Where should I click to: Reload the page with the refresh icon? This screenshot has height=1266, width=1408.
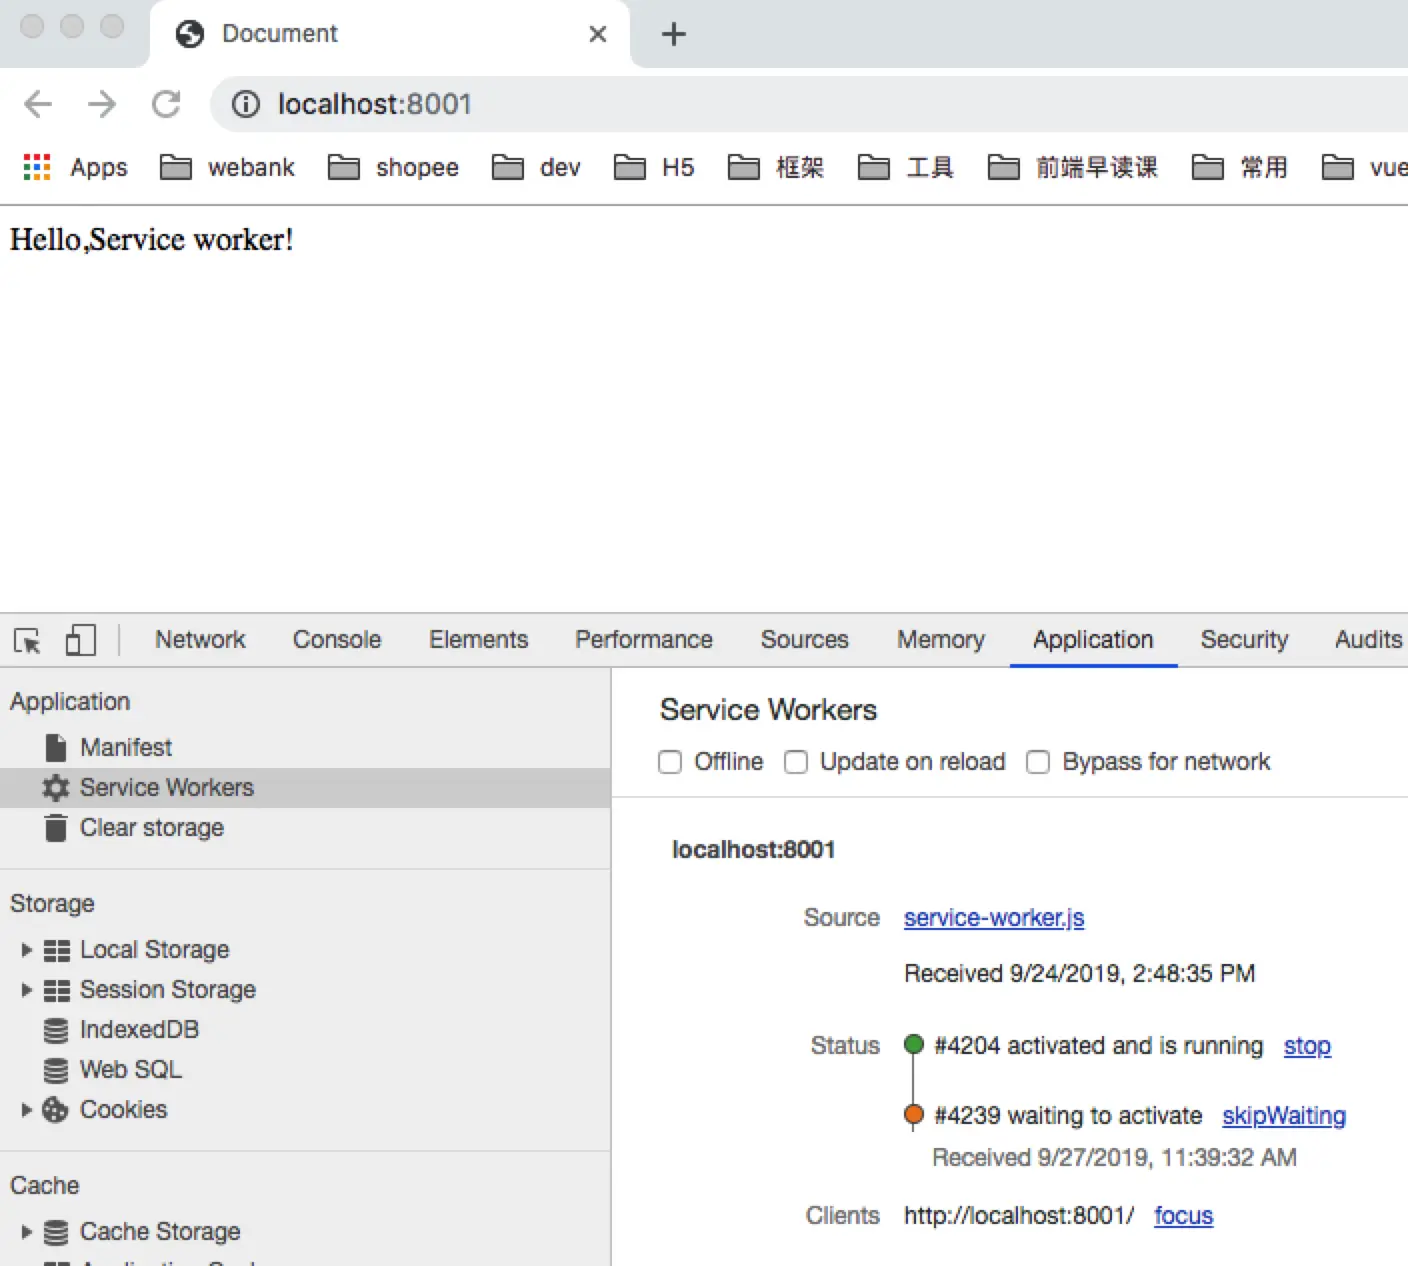166,104
